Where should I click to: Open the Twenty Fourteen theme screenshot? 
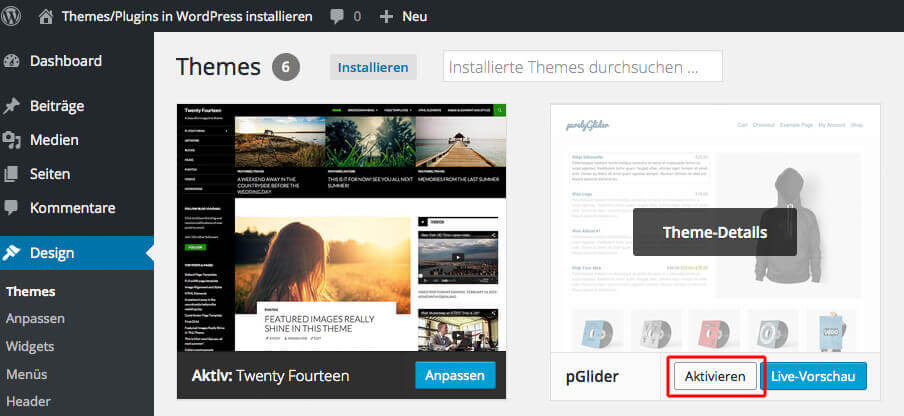[x=341, y=228]
